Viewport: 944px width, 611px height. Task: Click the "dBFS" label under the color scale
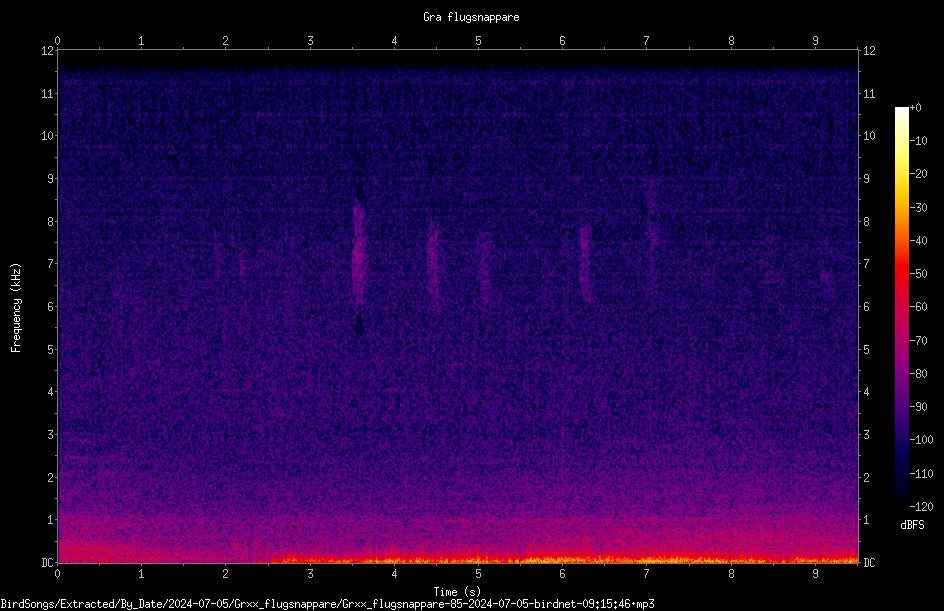coord(912,525)
